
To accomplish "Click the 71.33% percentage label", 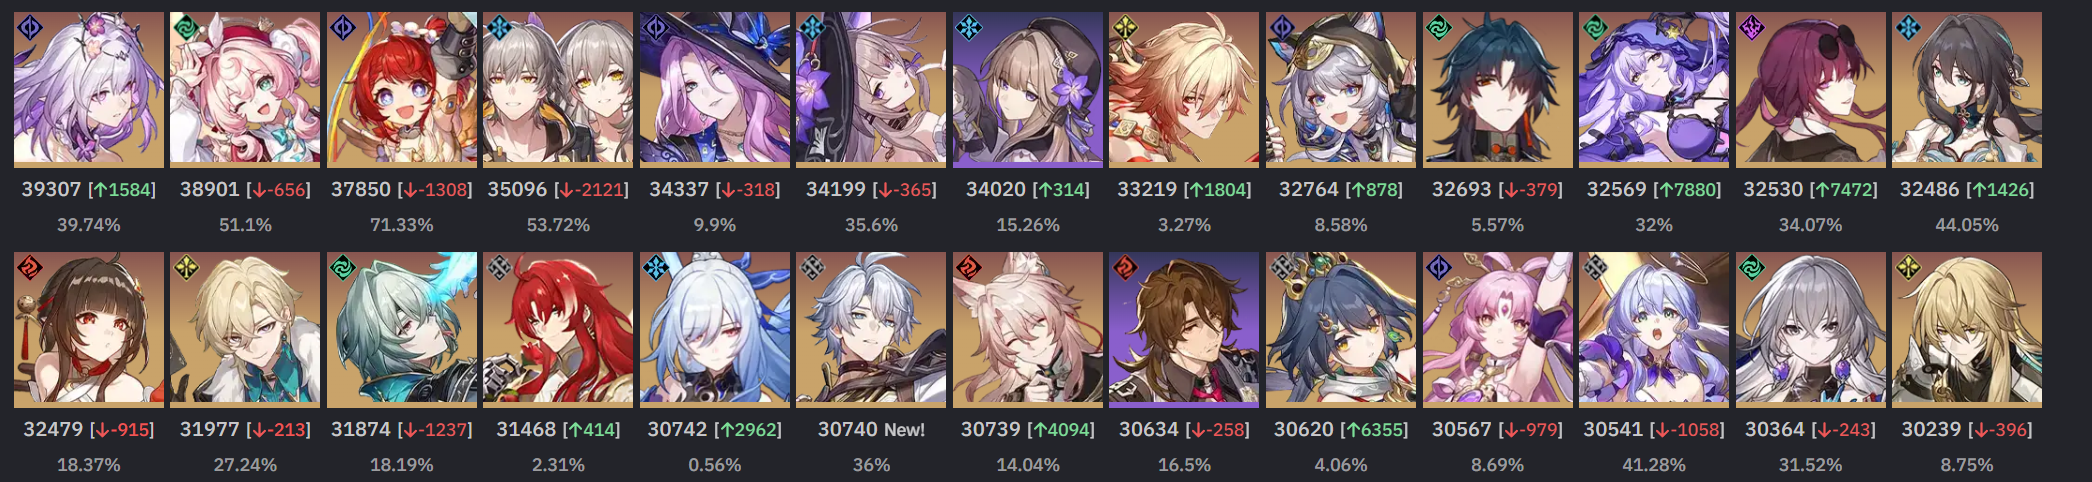I will click(402, 225).
